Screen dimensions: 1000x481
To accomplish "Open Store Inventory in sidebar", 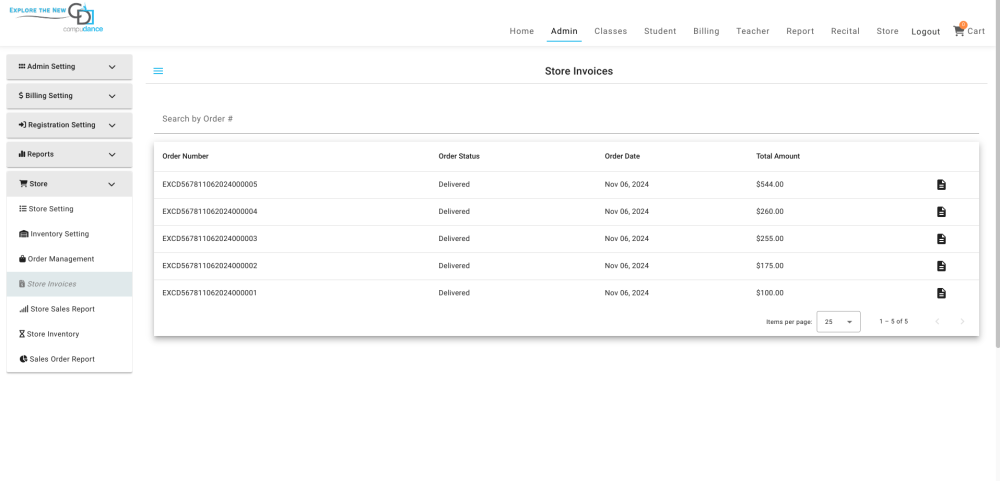I will click(70, 334).
